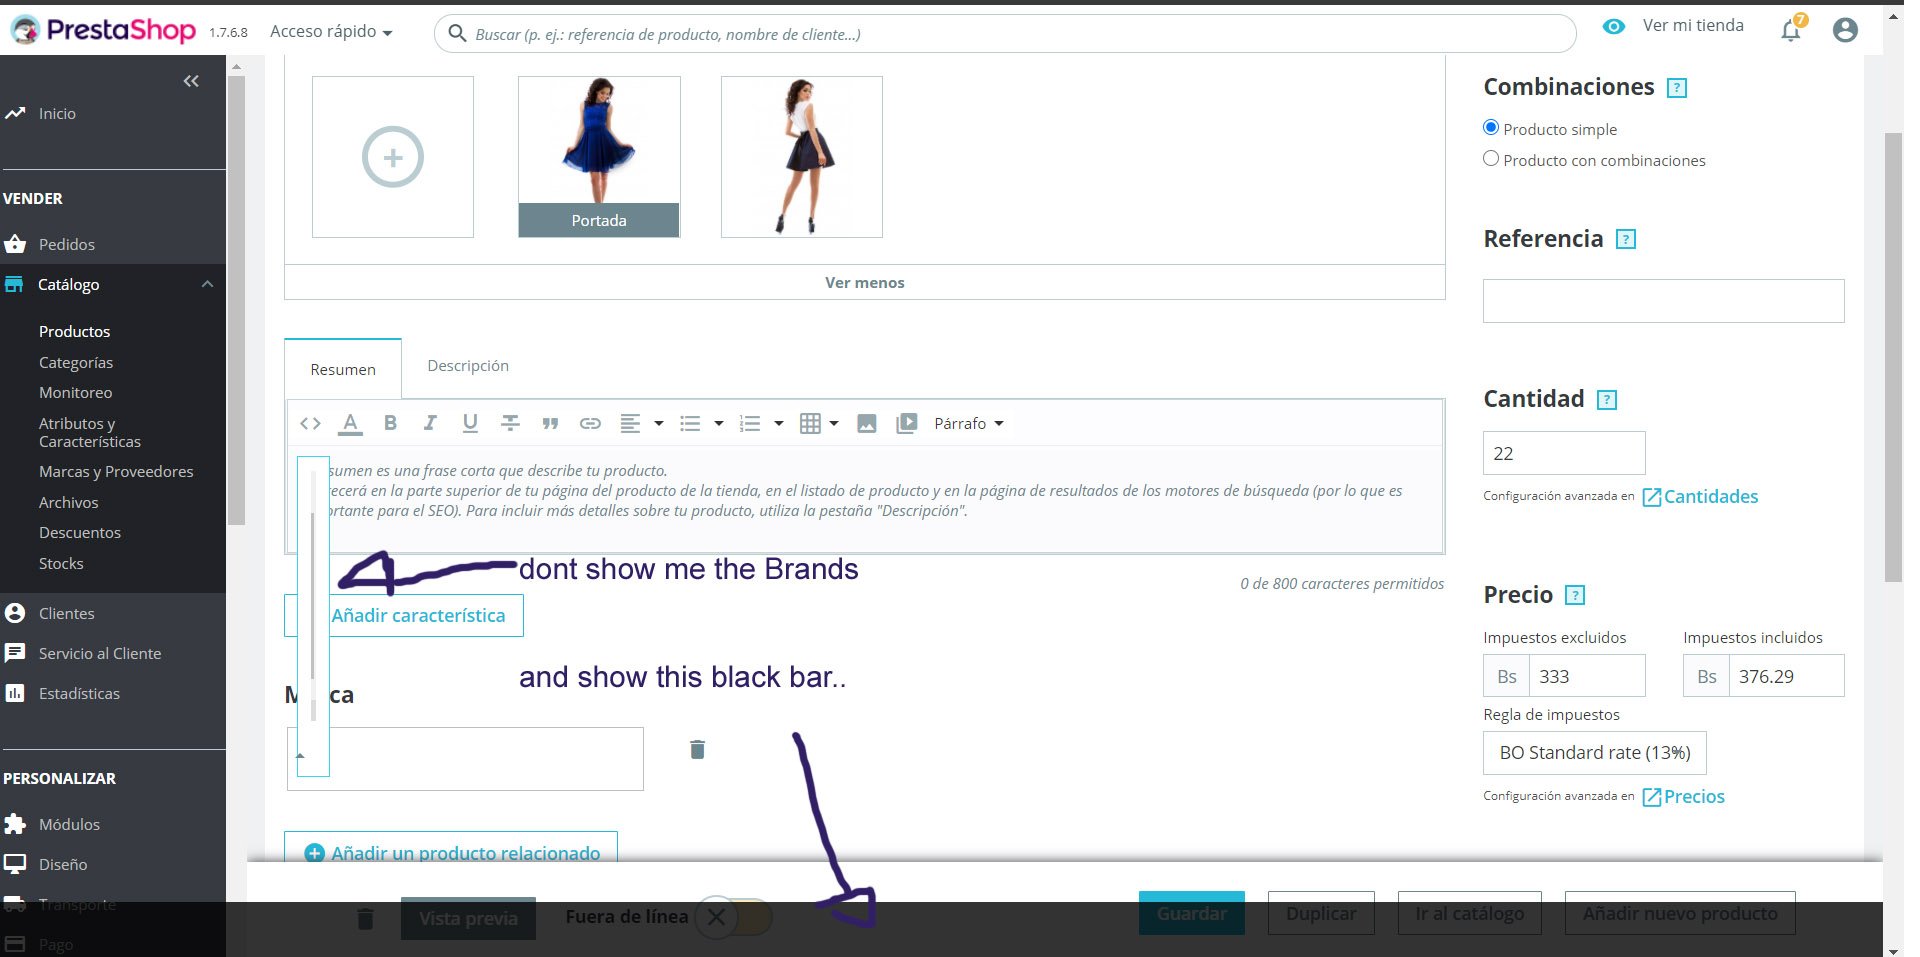Screen dimensions: 1920x957
Task: Open the Referencia help icon
Action: (1626, 240)
